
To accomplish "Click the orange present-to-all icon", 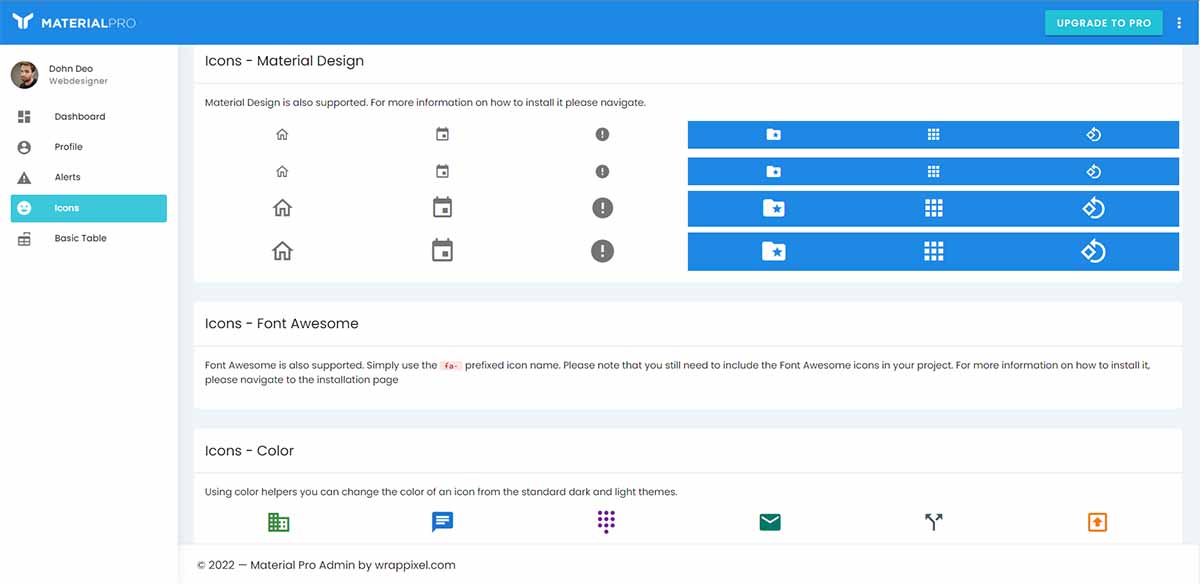I will click(x=1097, y=521).
